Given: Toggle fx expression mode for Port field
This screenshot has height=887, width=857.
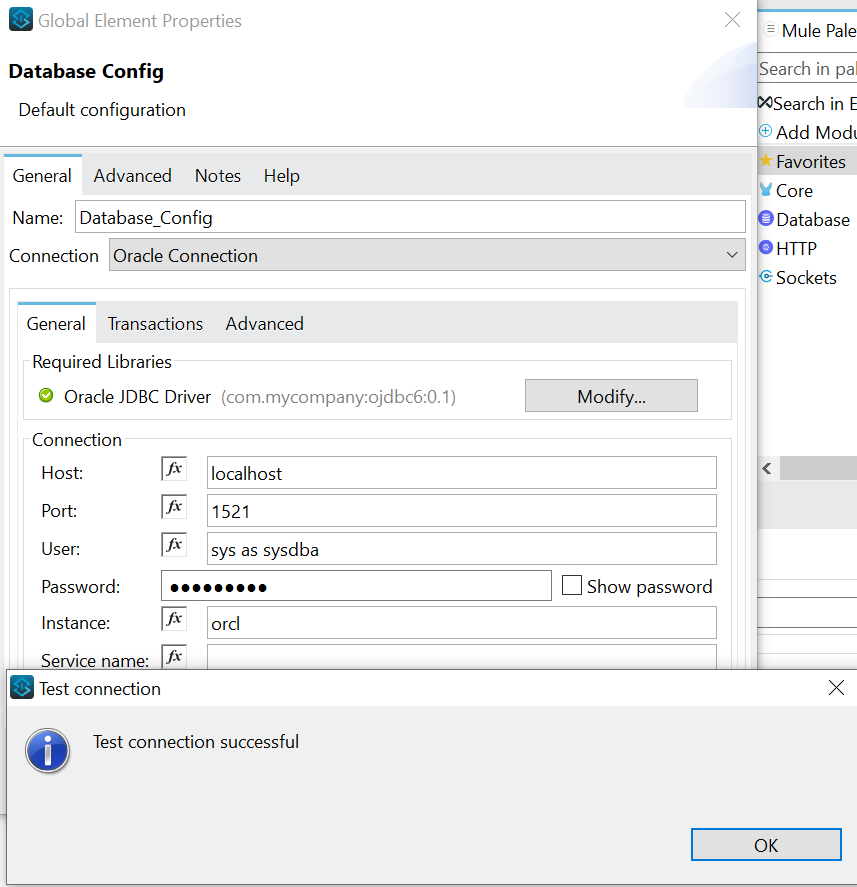Looking at the screenshot, I should [x=174, y=506].
